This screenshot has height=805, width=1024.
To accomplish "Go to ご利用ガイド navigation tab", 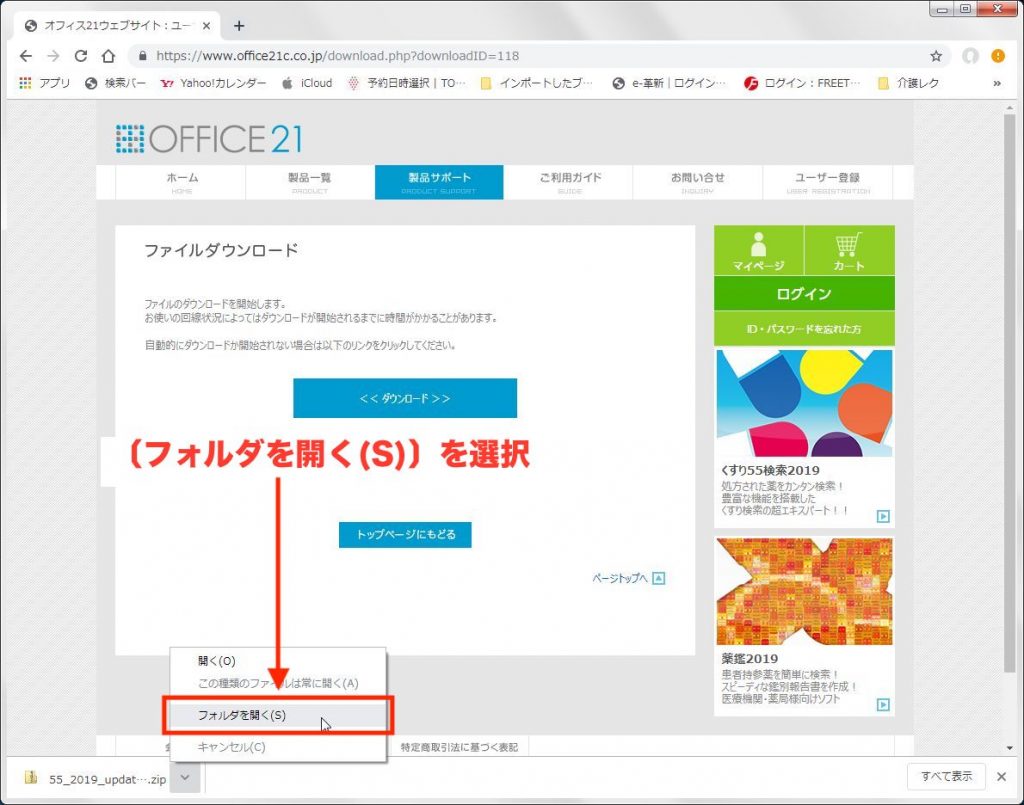I will 570,182.
